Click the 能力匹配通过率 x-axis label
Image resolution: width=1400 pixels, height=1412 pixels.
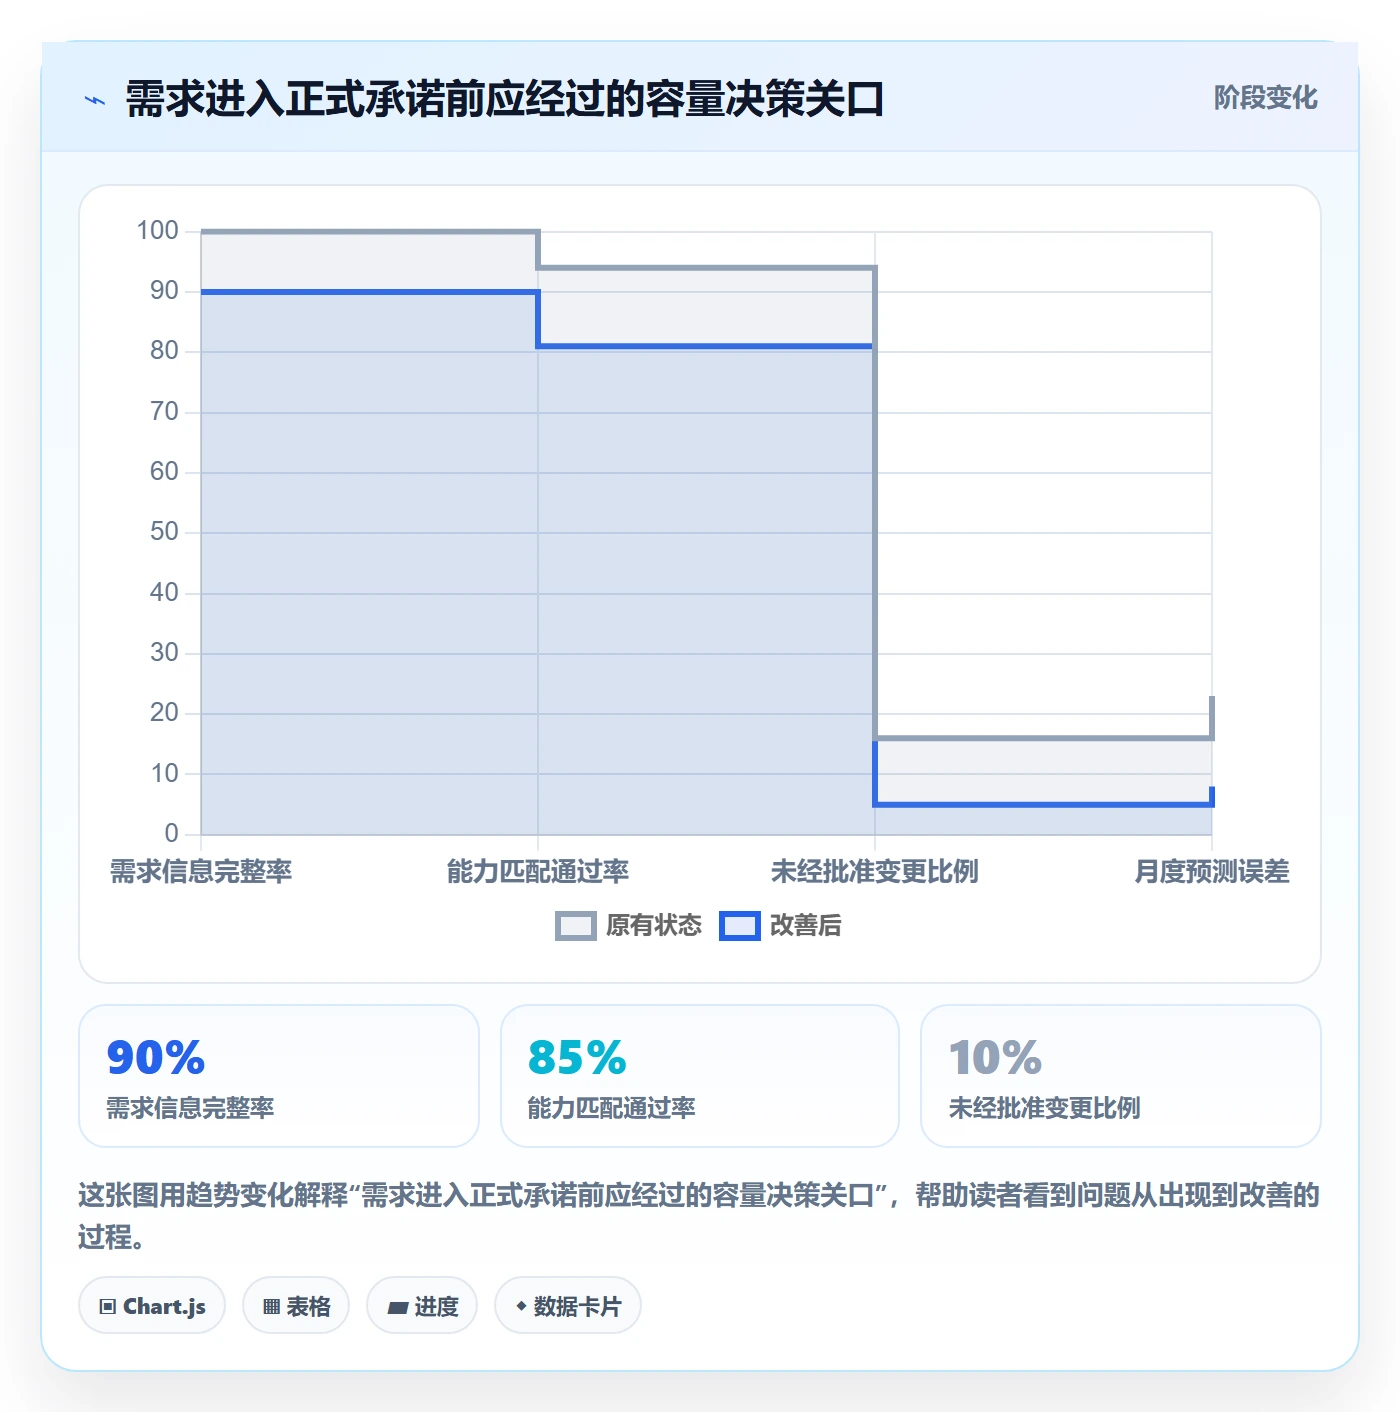point(538,872)
